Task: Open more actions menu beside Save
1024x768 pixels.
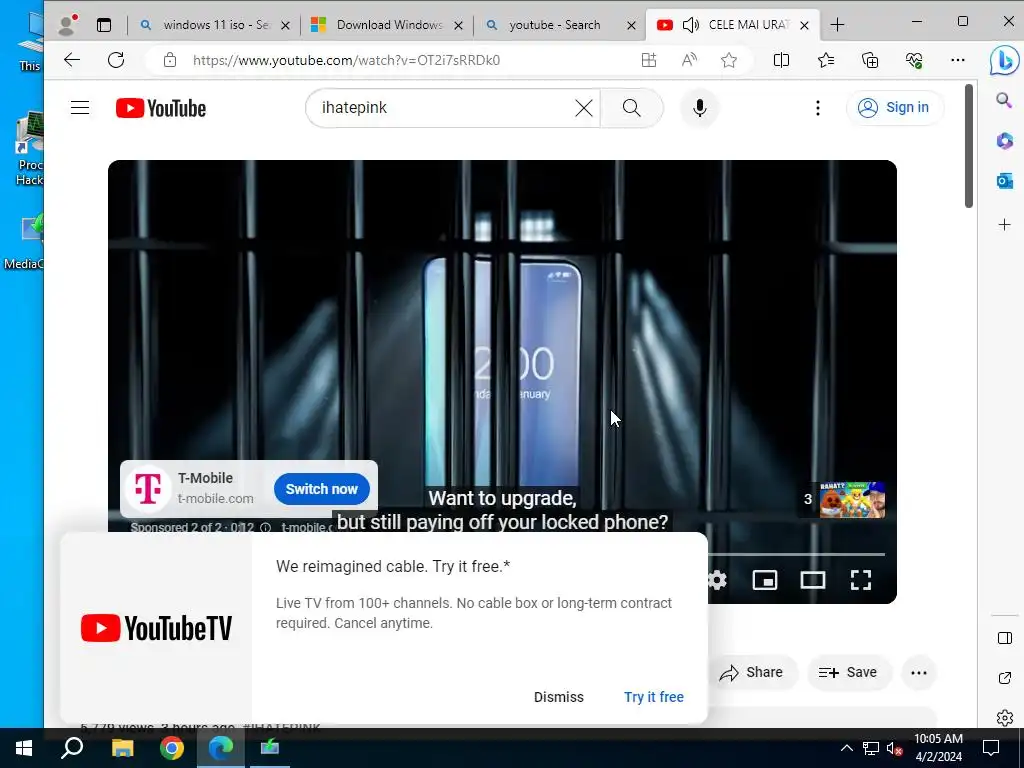Action: [919, 673]
